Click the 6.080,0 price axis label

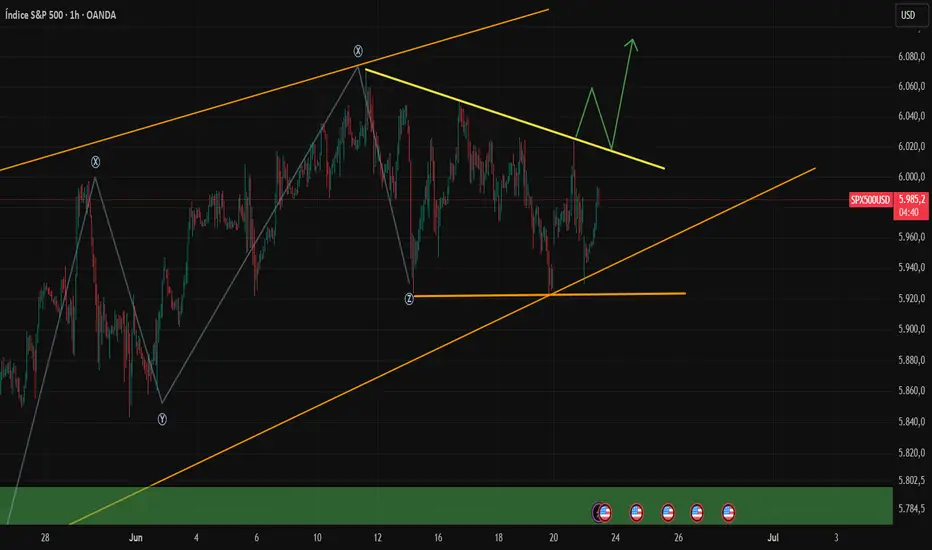911,56
